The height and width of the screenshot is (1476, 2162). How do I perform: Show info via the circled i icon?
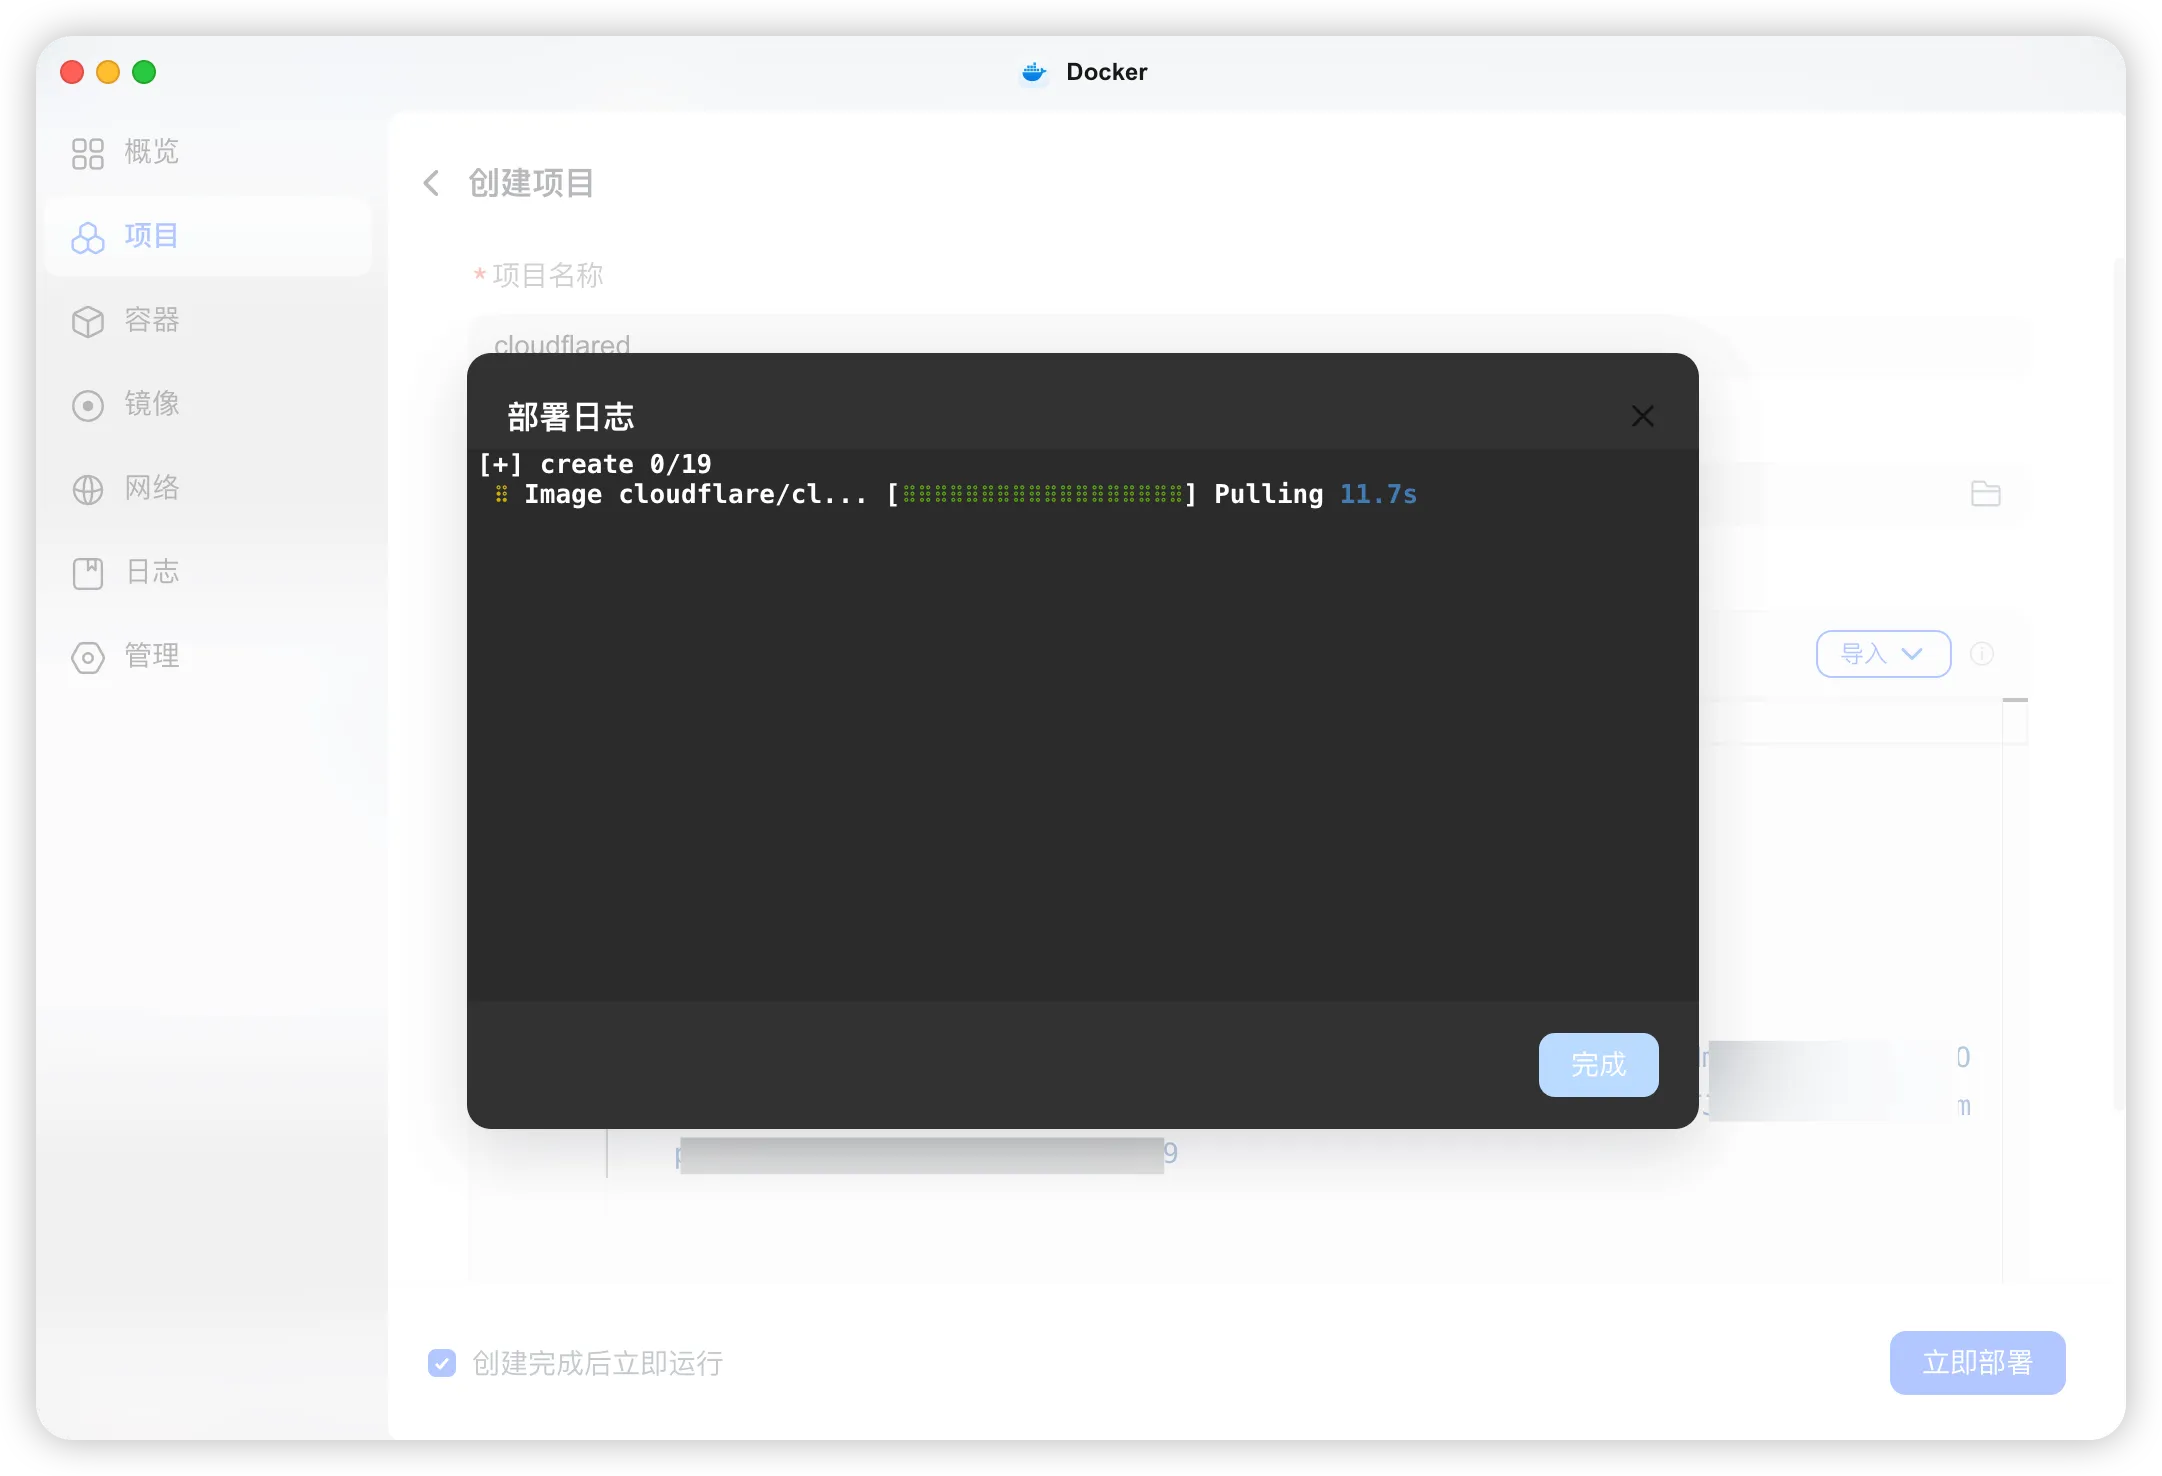[x=1981, y=654]
